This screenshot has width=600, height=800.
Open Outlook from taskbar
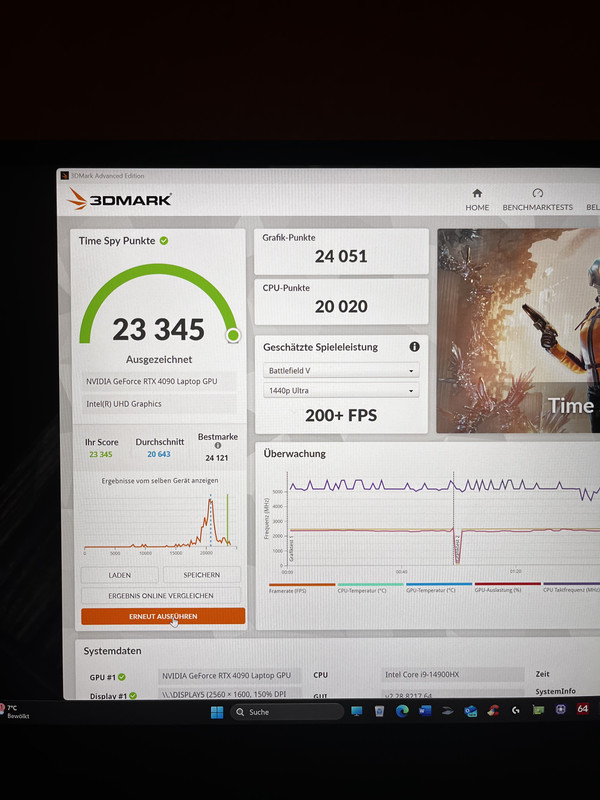click(470, 710)
